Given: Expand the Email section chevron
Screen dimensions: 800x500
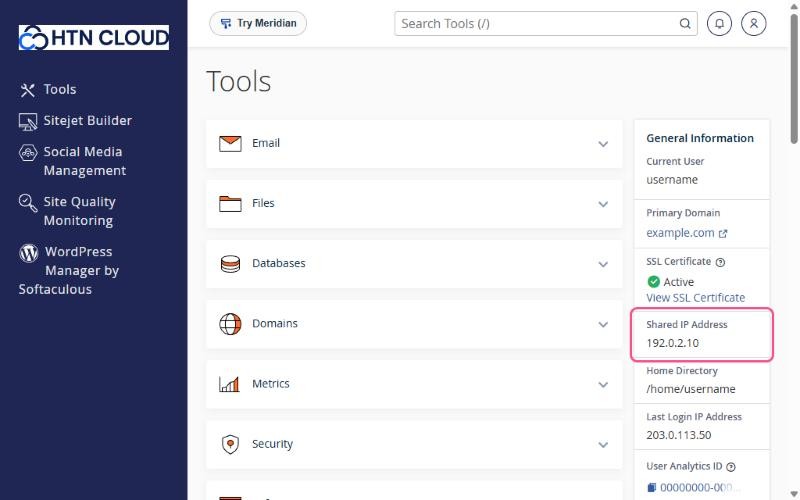Looking at the screenshot, I should (x=603, y=144).
